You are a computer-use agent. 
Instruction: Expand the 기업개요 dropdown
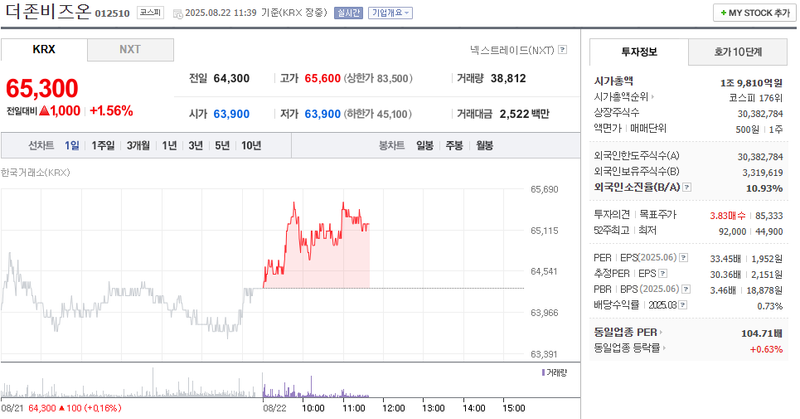(390, 13)
